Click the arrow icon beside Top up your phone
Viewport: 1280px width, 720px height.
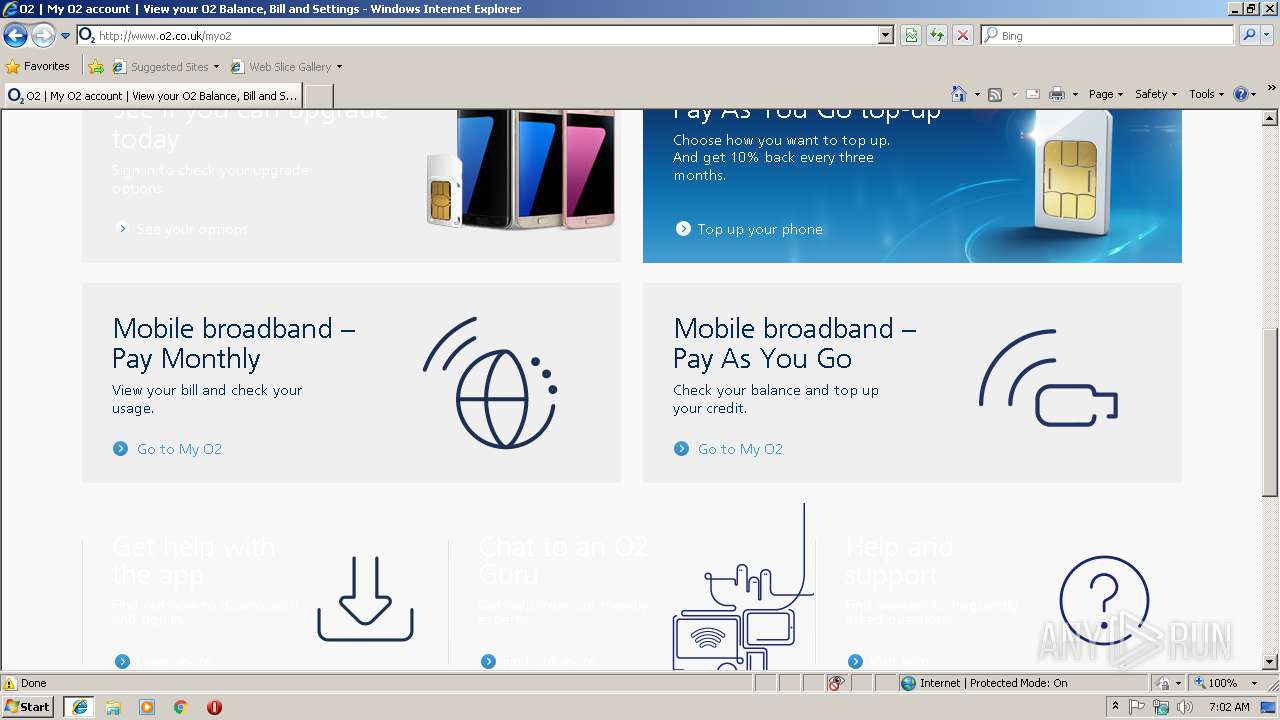[683, 229]
